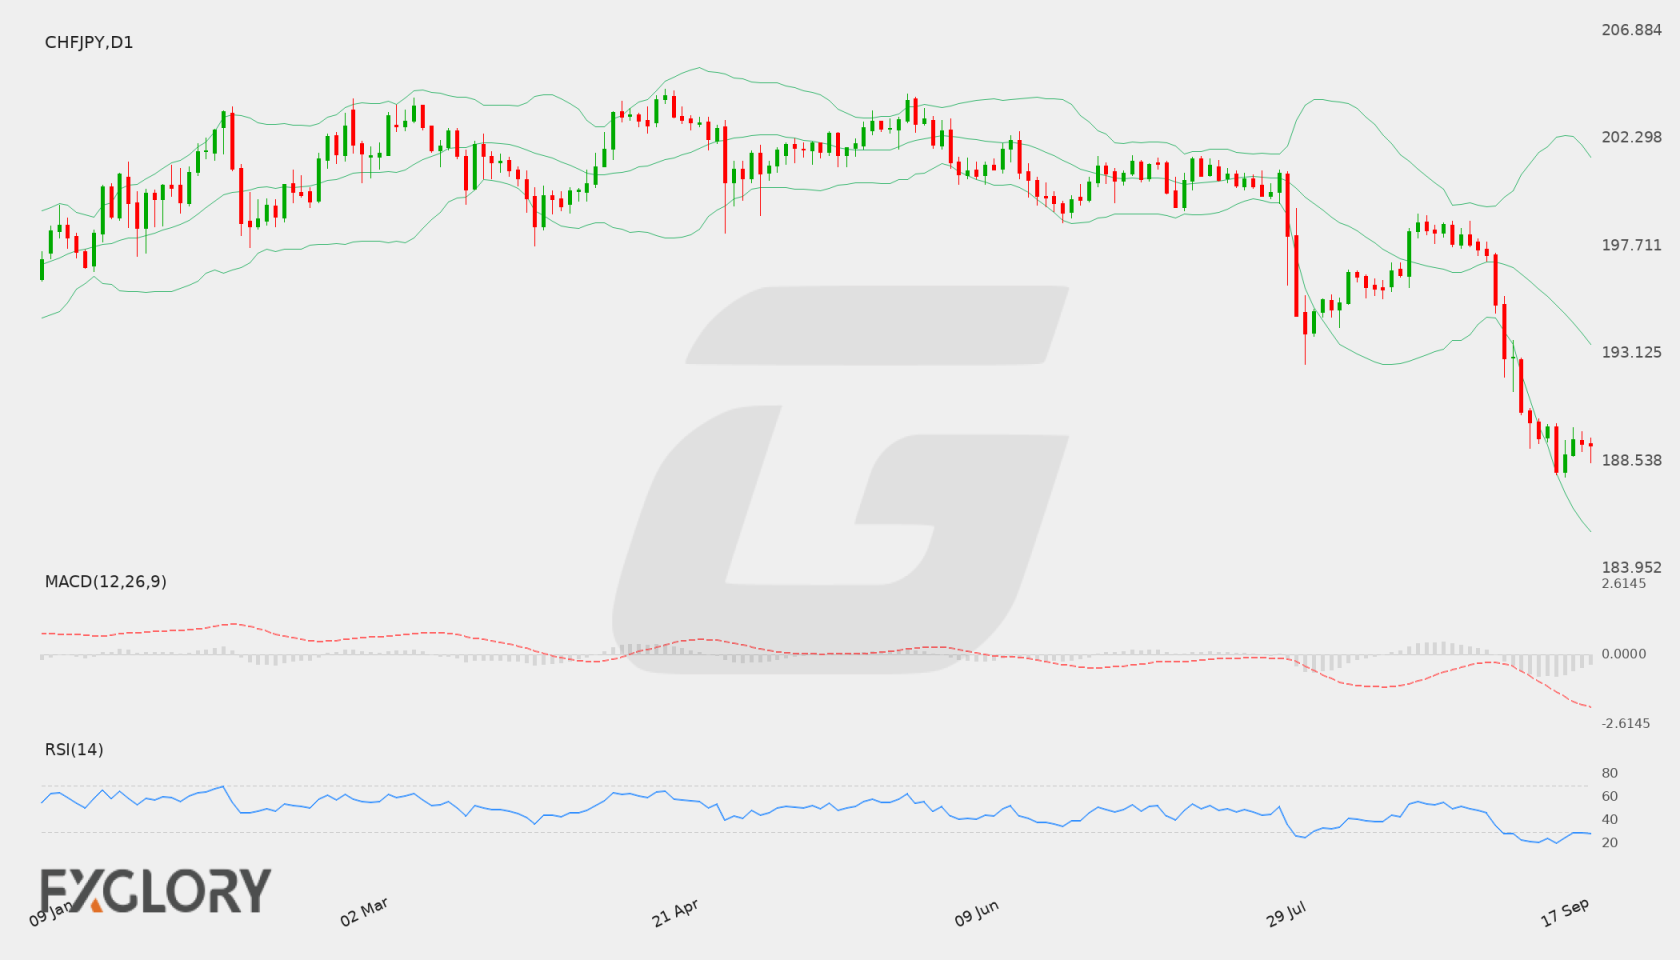Click the 188.538 price level label
Viewport: 1680px width, 960px height.
point(1631,460)
